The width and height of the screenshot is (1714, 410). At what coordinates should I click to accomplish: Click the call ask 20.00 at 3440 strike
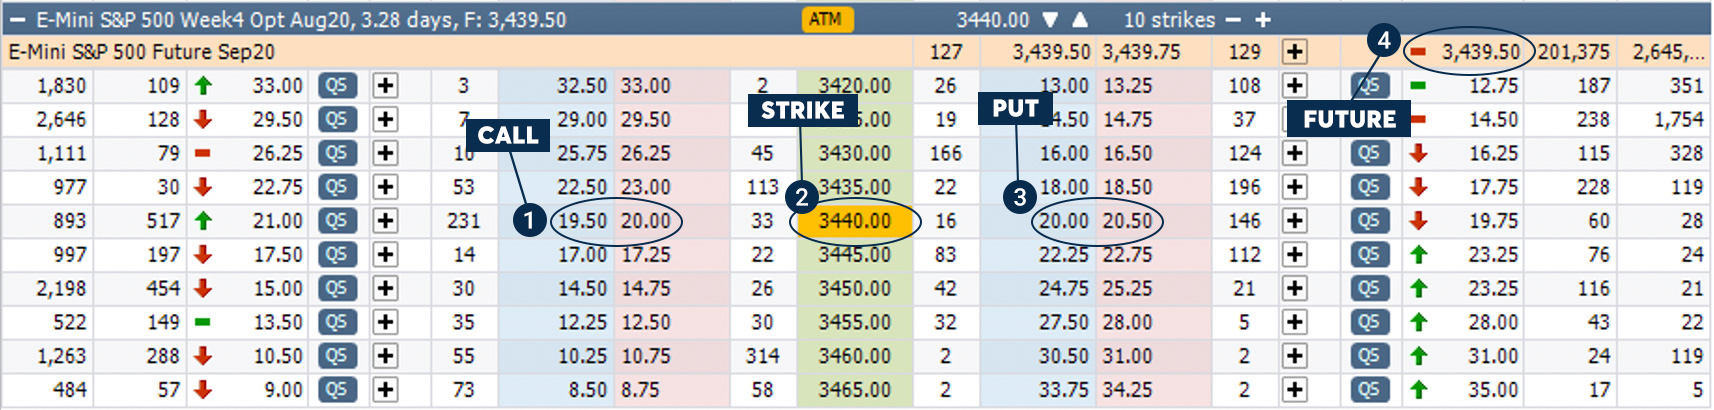coord(646,221)
